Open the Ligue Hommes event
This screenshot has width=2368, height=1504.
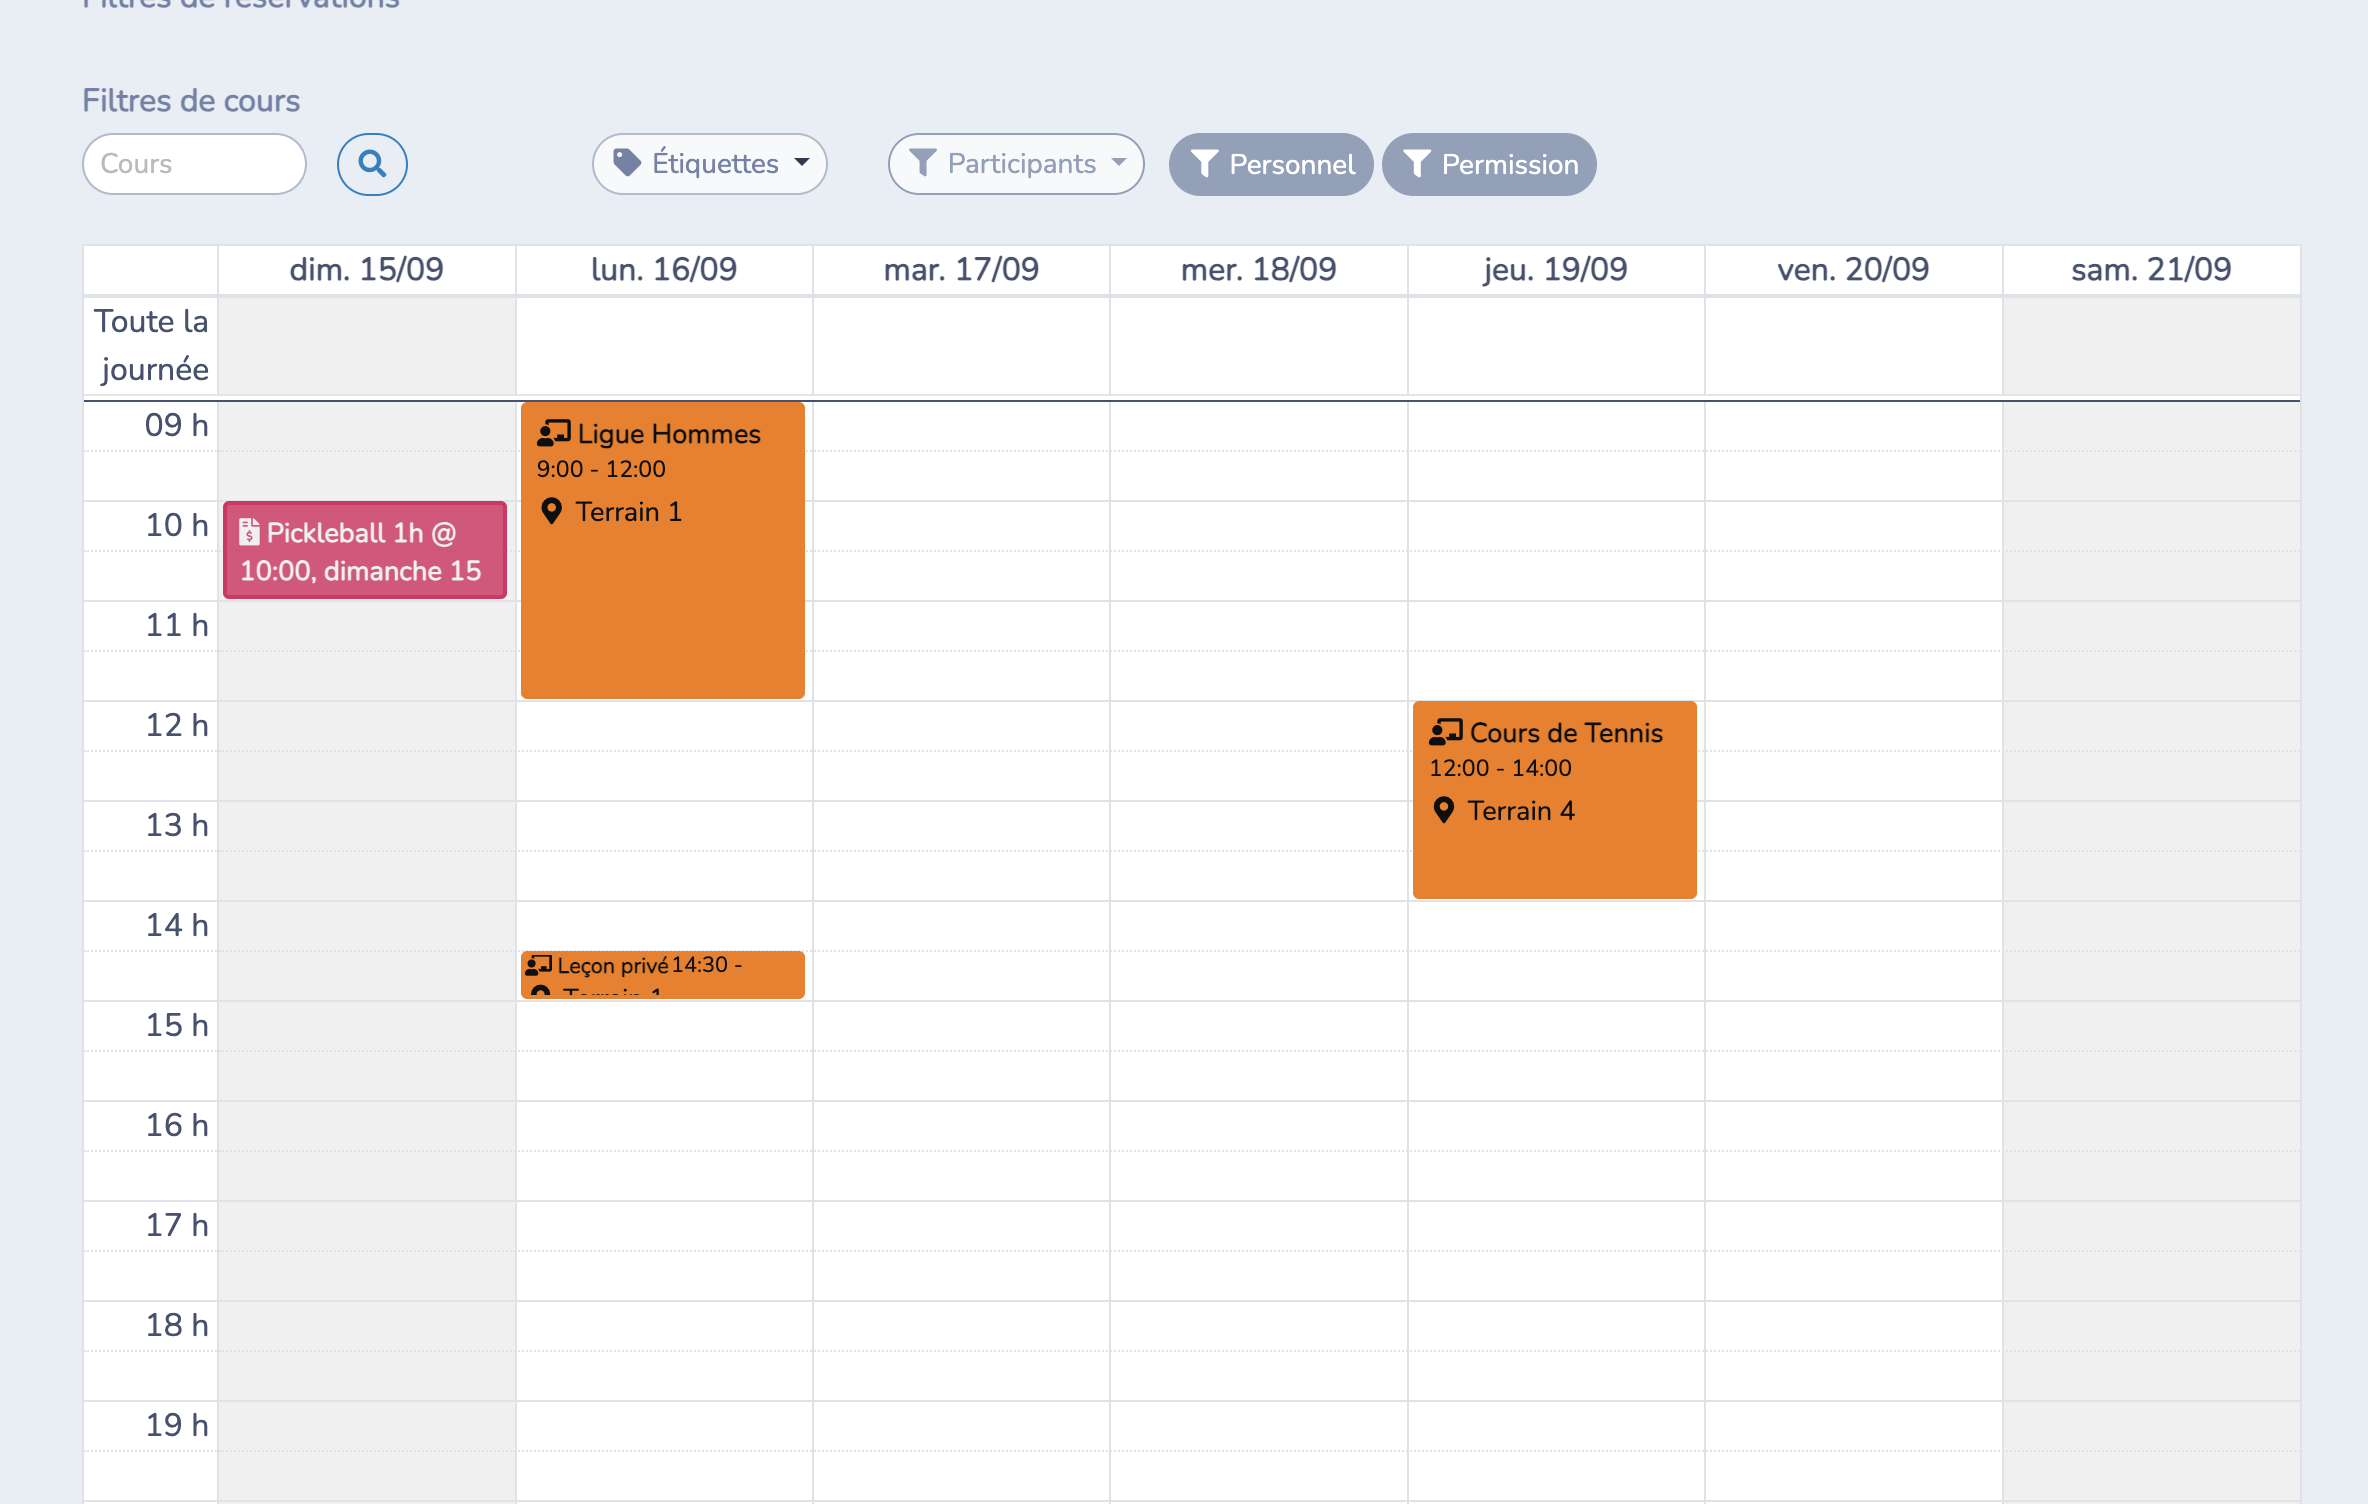point(663,550)
